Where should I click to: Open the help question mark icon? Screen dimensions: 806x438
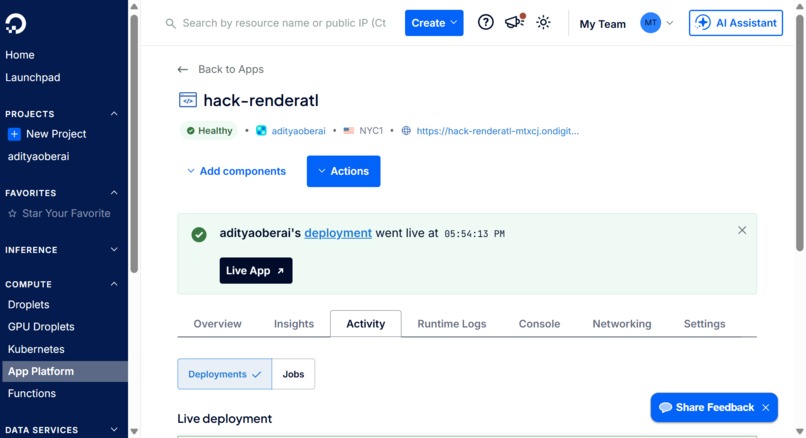(x=485, y=22)
